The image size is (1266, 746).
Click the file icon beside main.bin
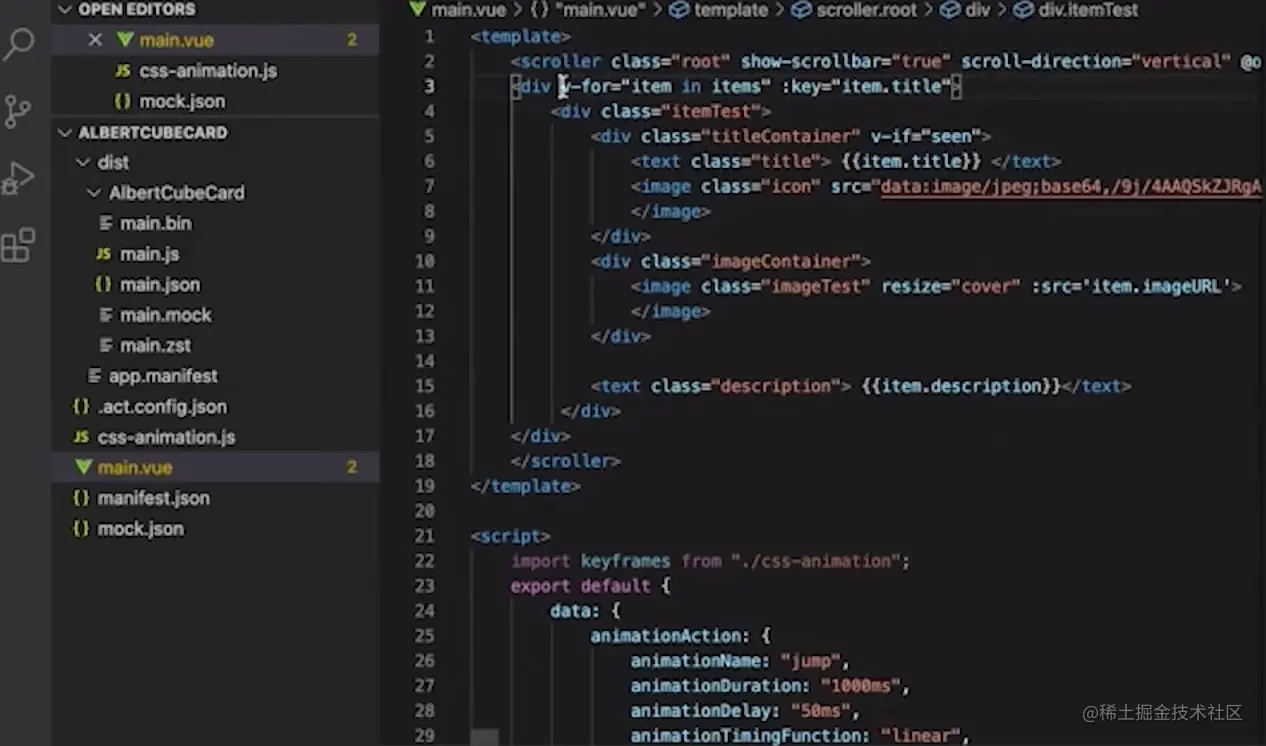[x=106, y=223]
